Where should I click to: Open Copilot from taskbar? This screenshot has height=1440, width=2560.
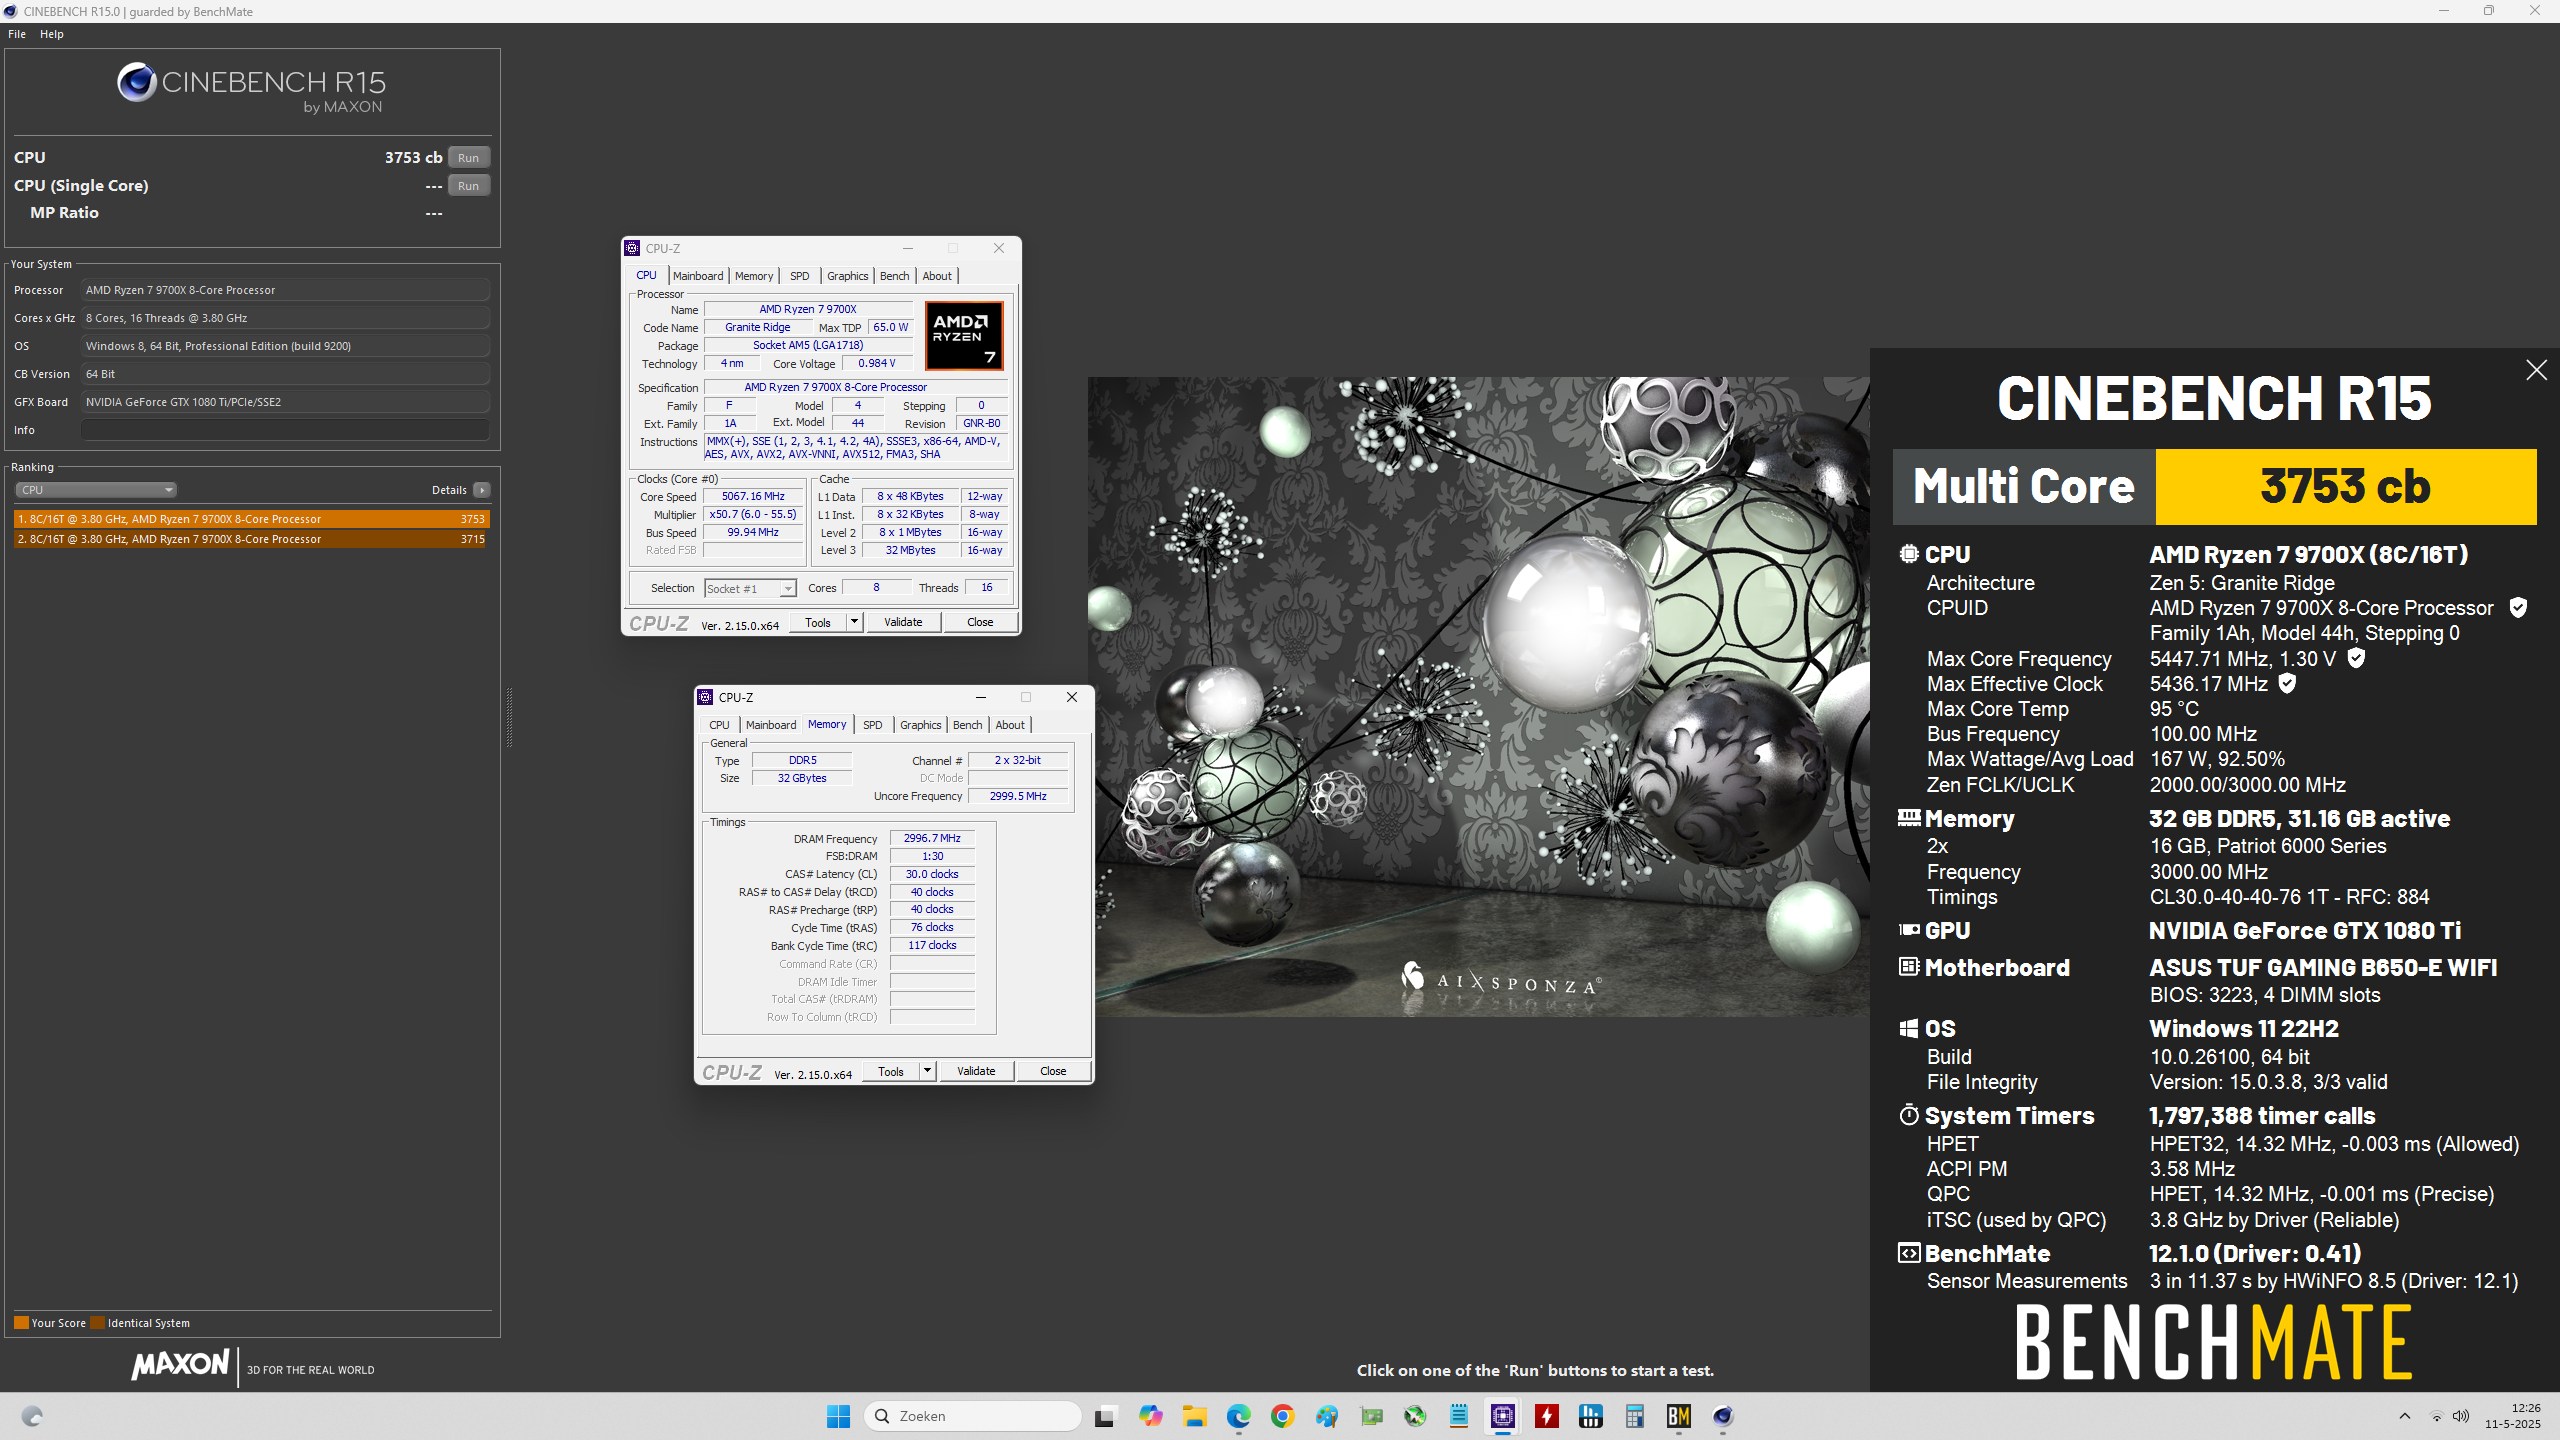pyautogui.click(x=1150, y=1416)
